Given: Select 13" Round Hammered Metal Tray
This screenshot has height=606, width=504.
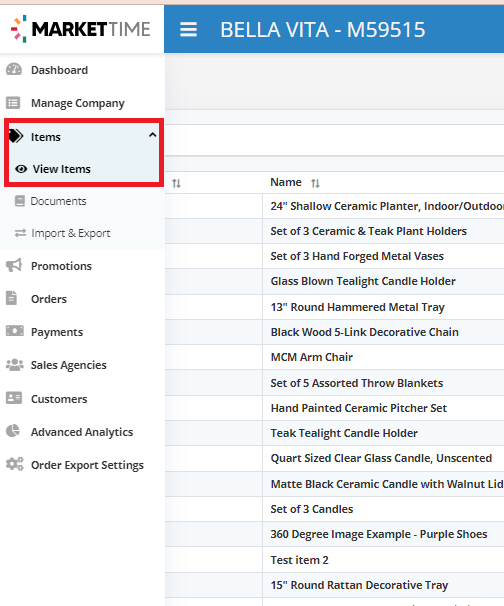Looking at the screenshot, I should click(358, 307).
